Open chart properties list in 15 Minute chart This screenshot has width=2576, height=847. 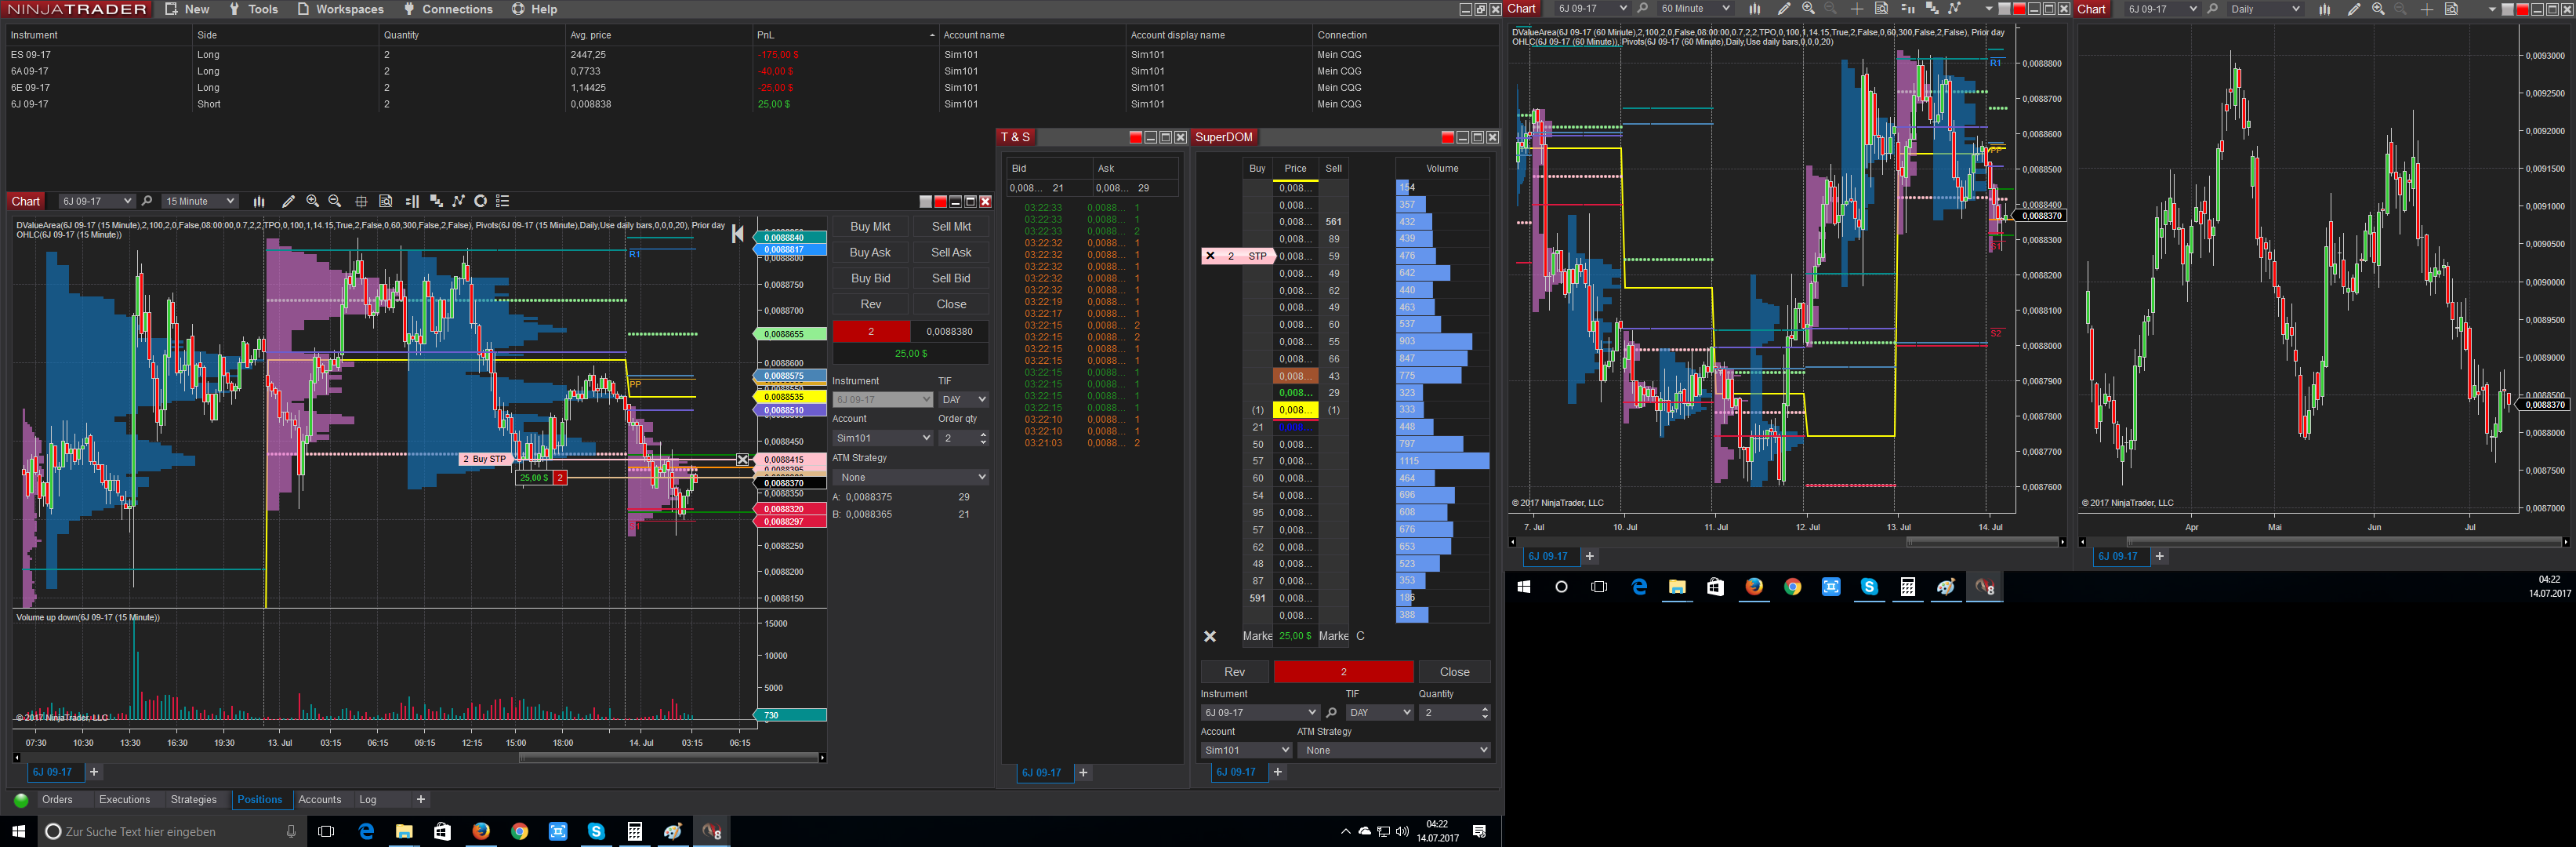(503, 201)
